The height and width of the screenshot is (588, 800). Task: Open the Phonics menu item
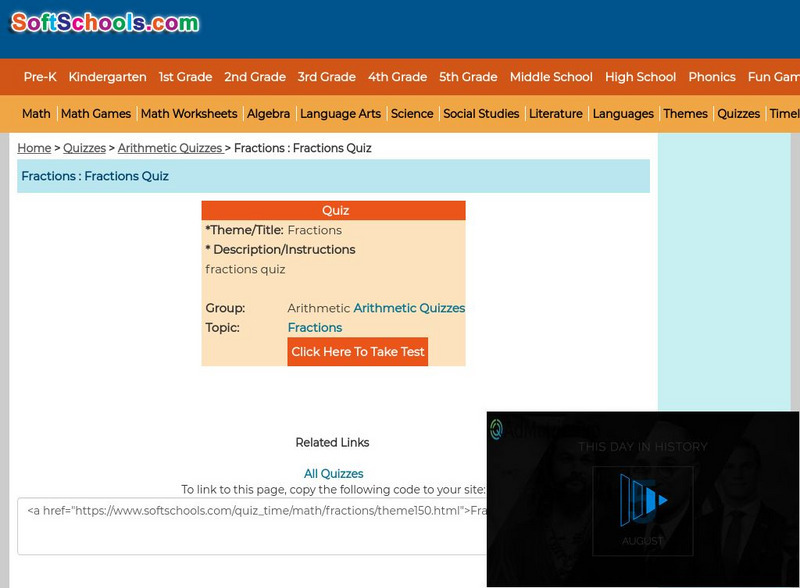tap(711, 77)
